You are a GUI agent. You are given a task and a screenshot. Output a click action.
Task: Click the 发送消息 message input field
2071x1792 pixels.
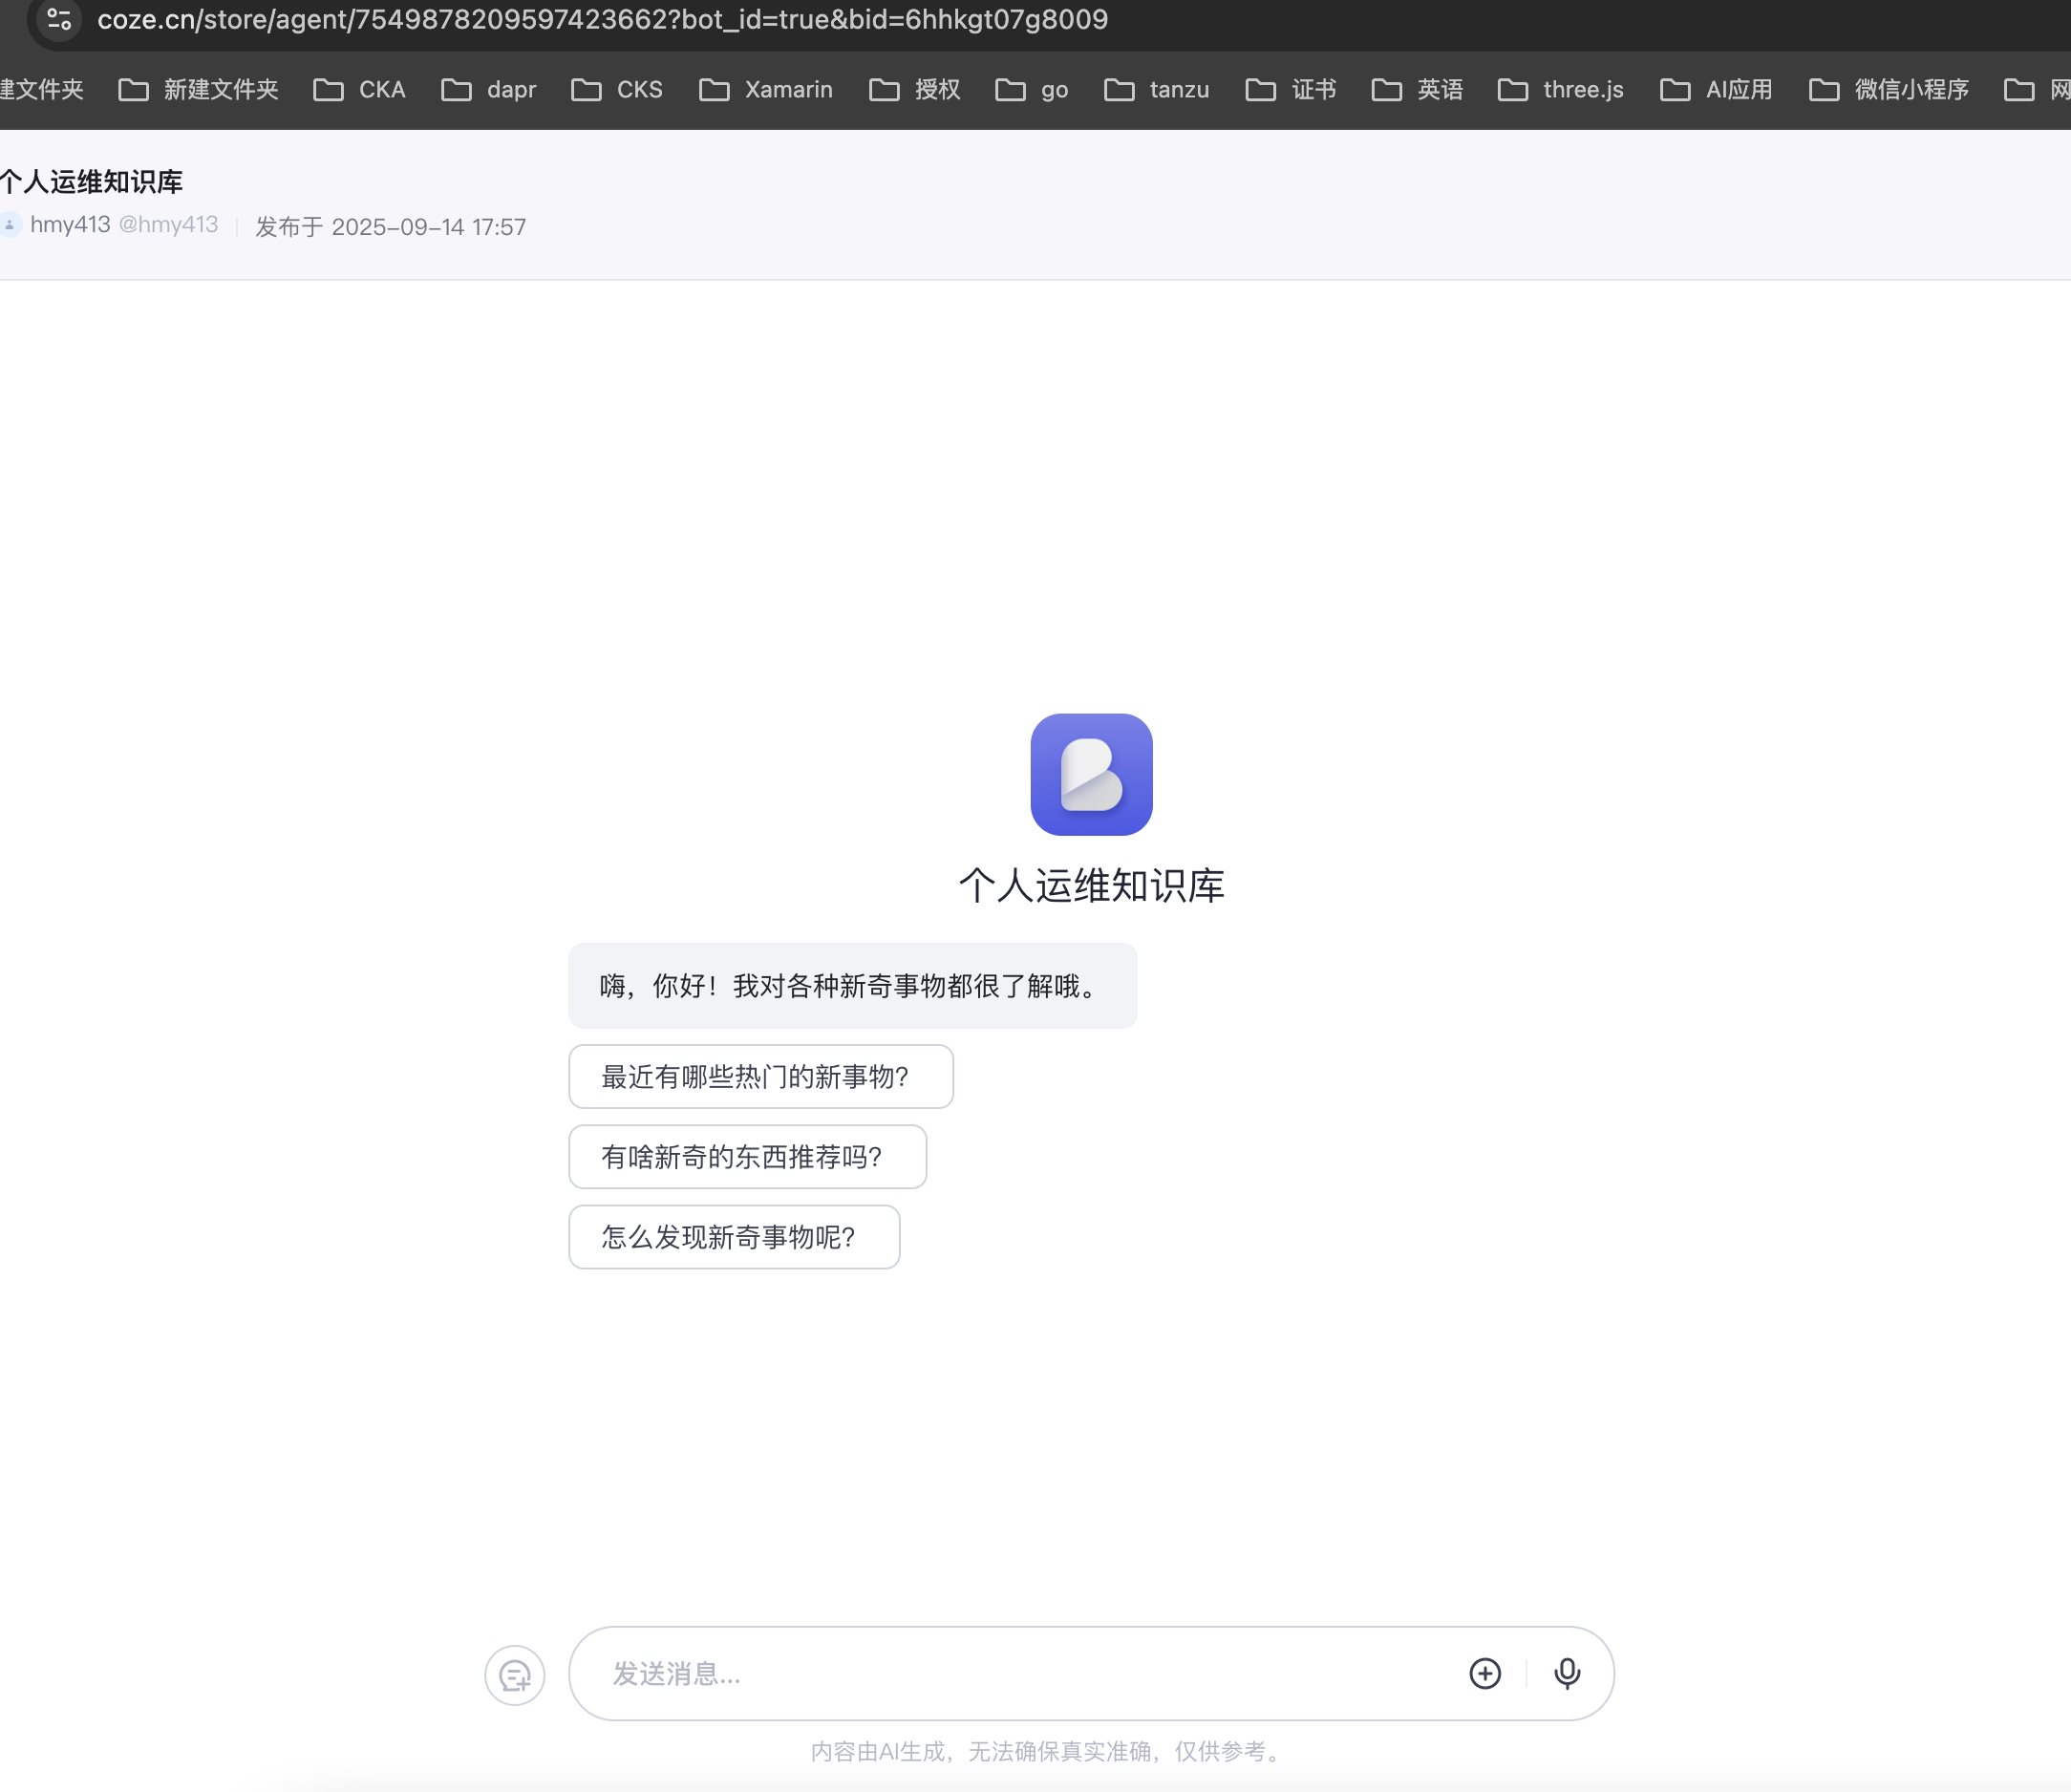pos(1020,1673)
